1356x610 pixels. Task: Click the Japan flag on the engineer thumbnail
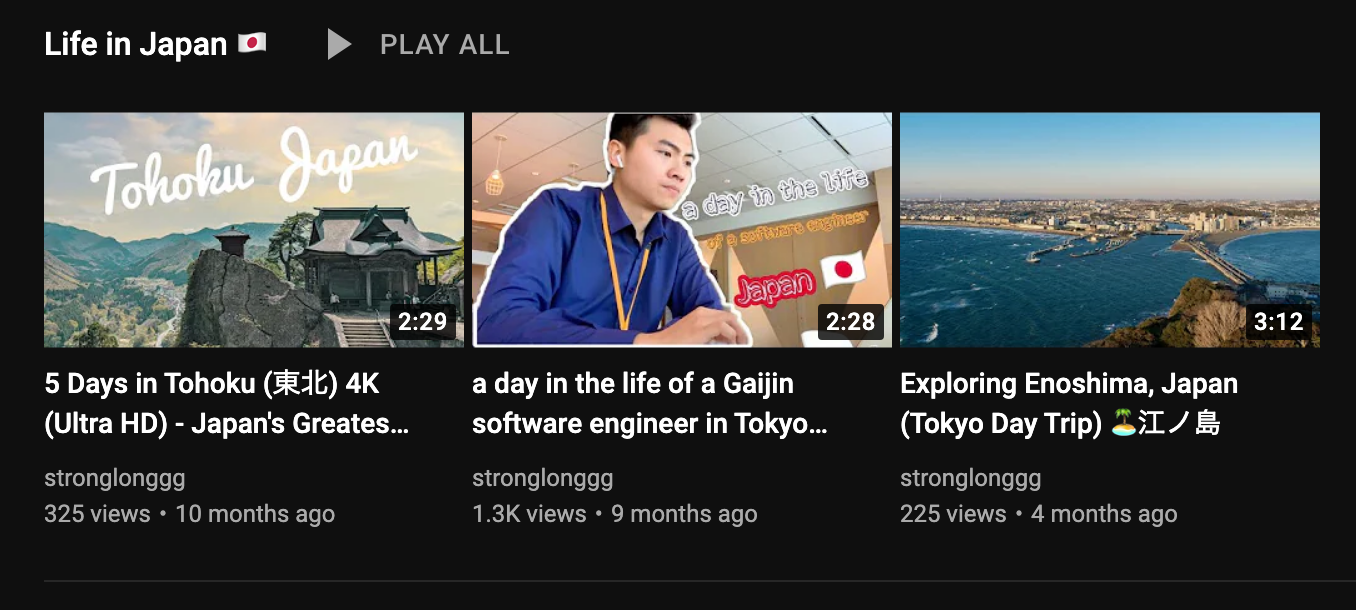841,269
